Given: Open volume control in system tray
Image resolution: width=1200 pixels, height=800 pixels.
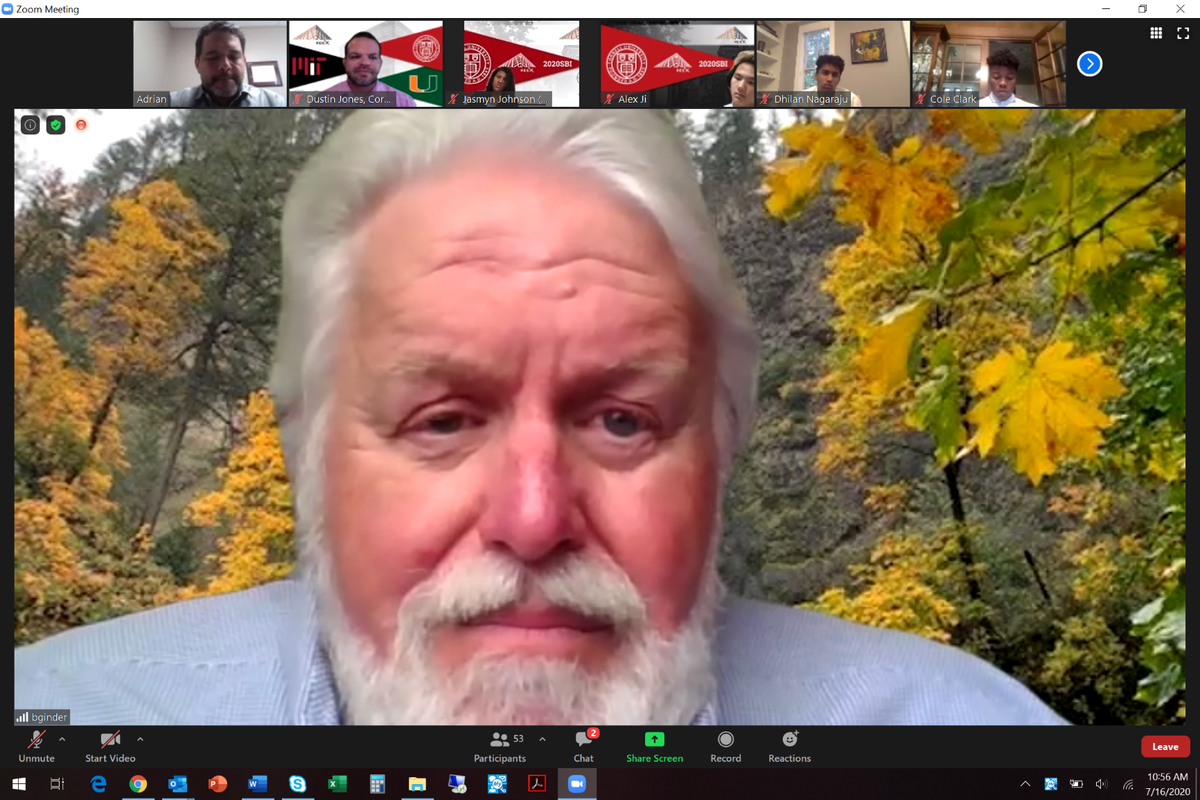Looking at the screenshot, I should point(1102,785).
